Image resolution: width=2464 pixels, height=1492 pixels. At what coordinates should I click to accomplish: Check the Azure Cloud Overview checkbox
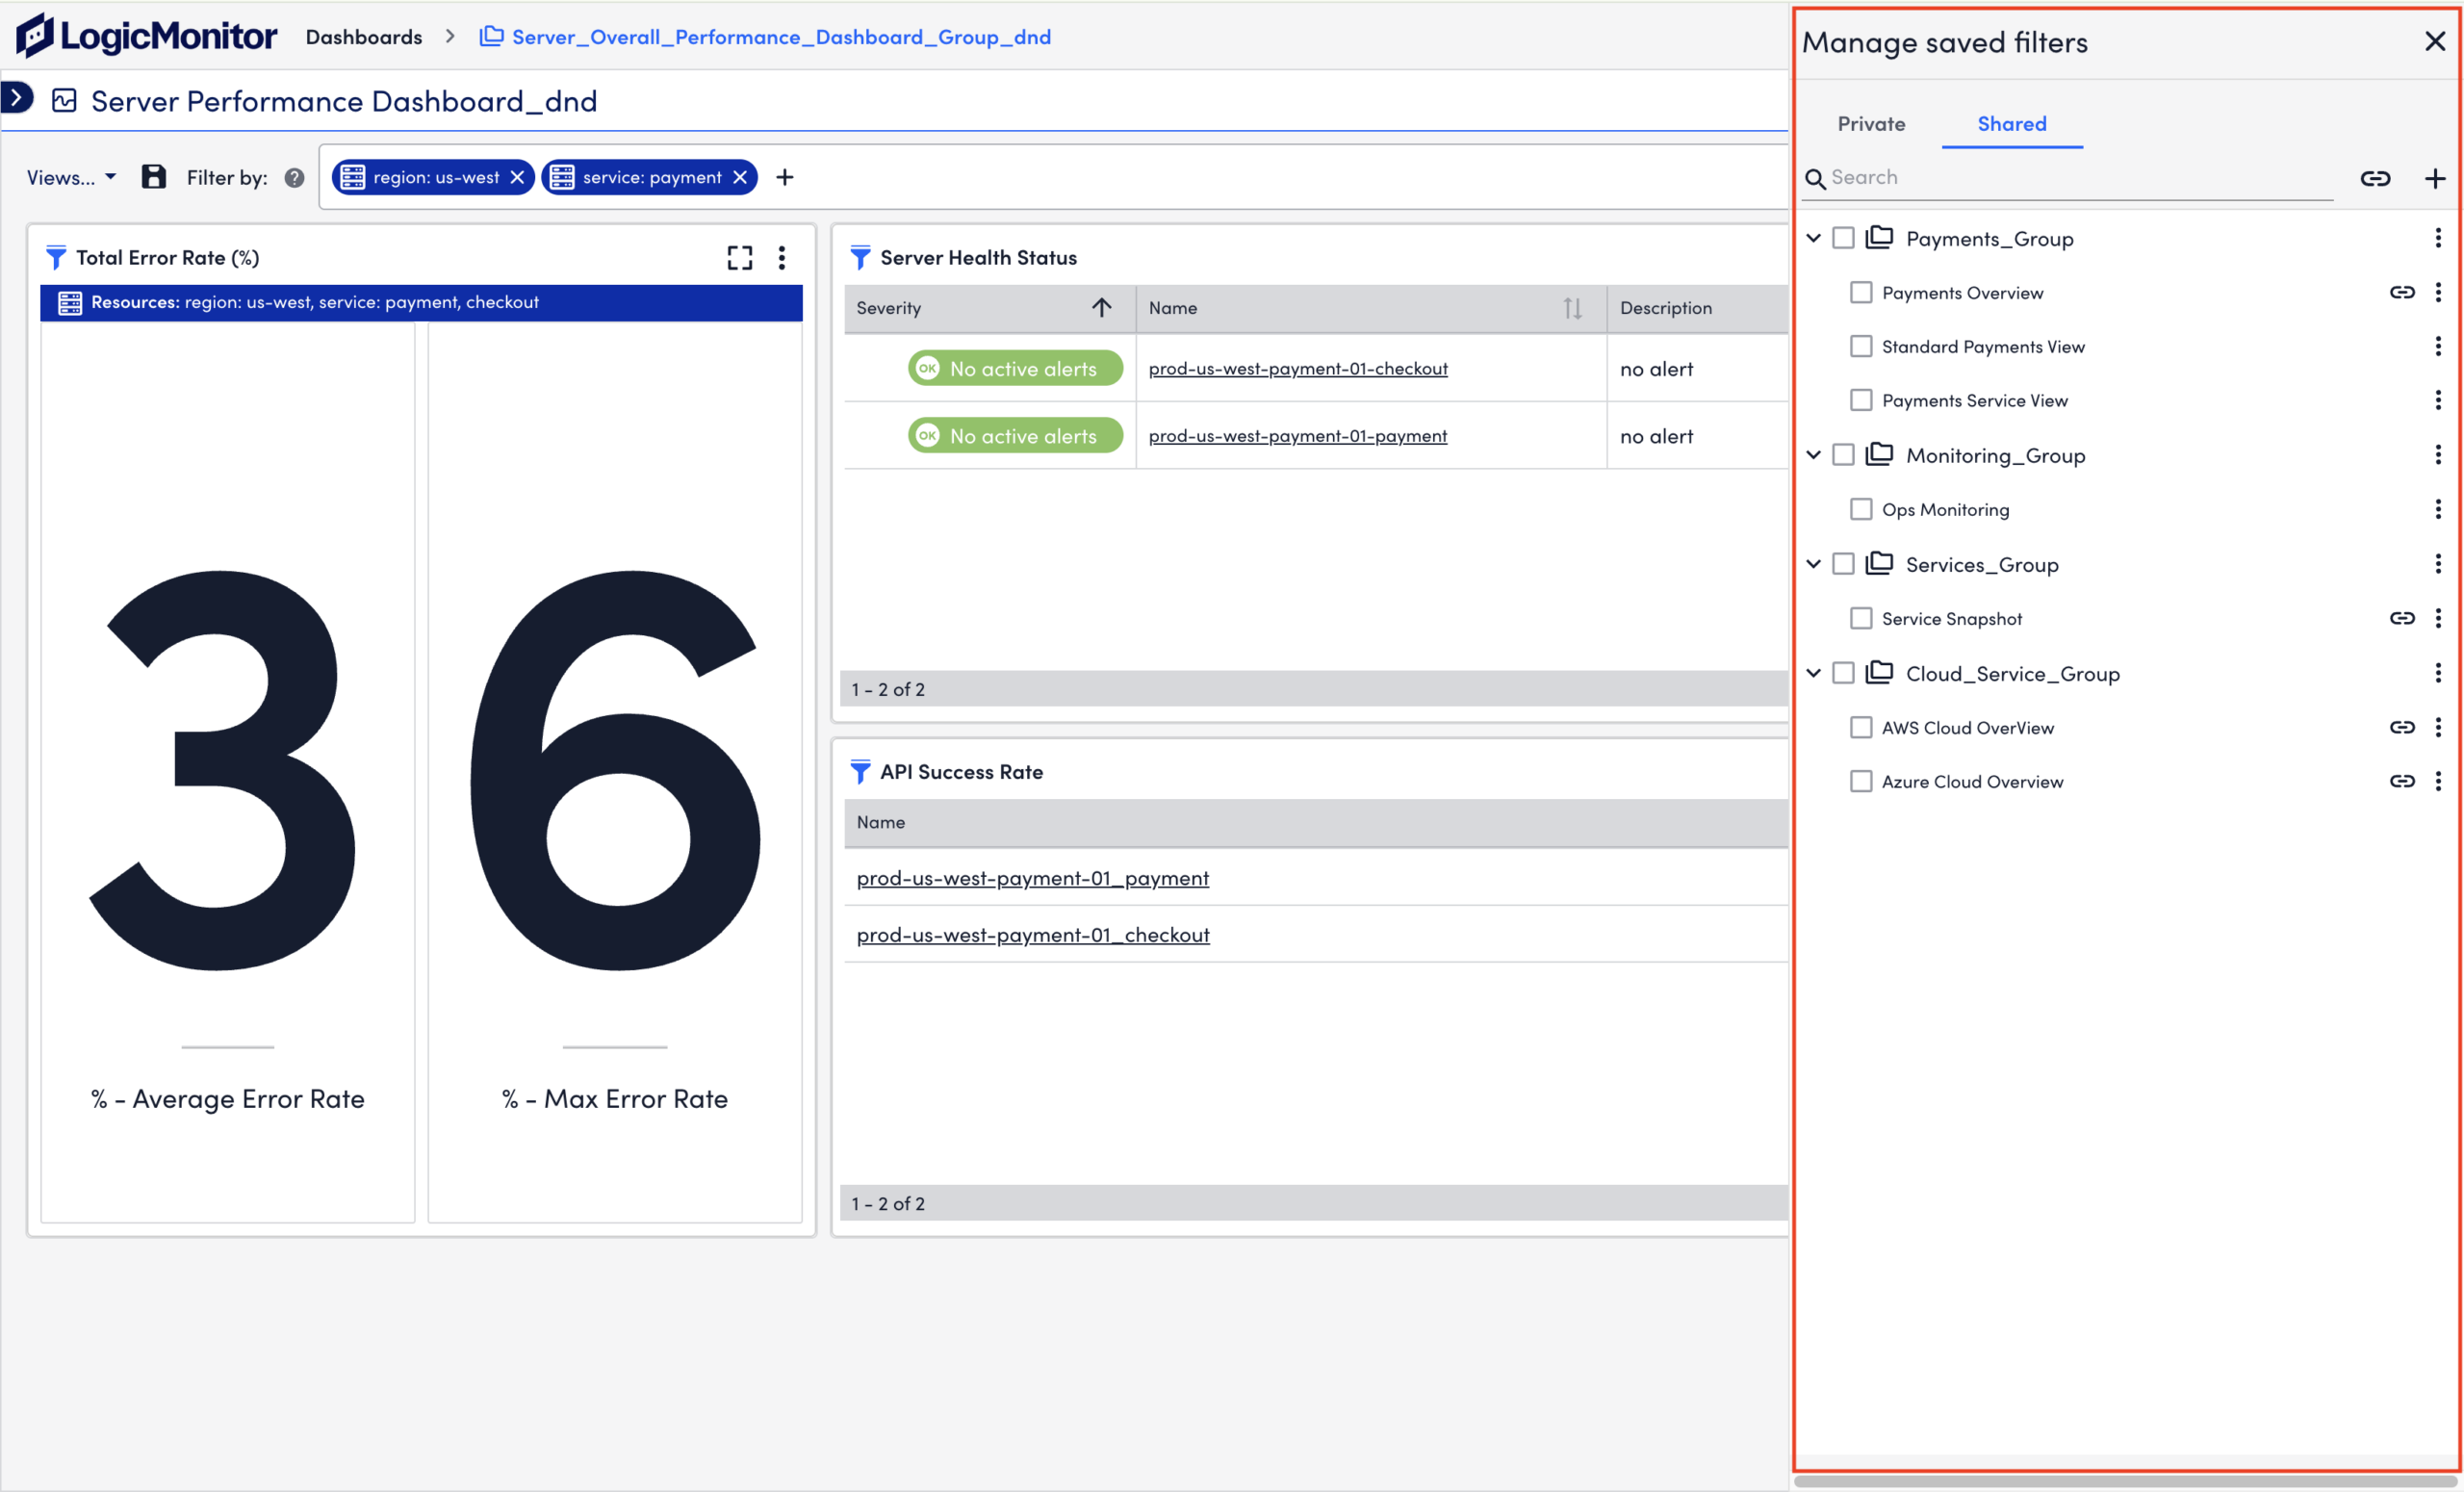(1861, 781)
